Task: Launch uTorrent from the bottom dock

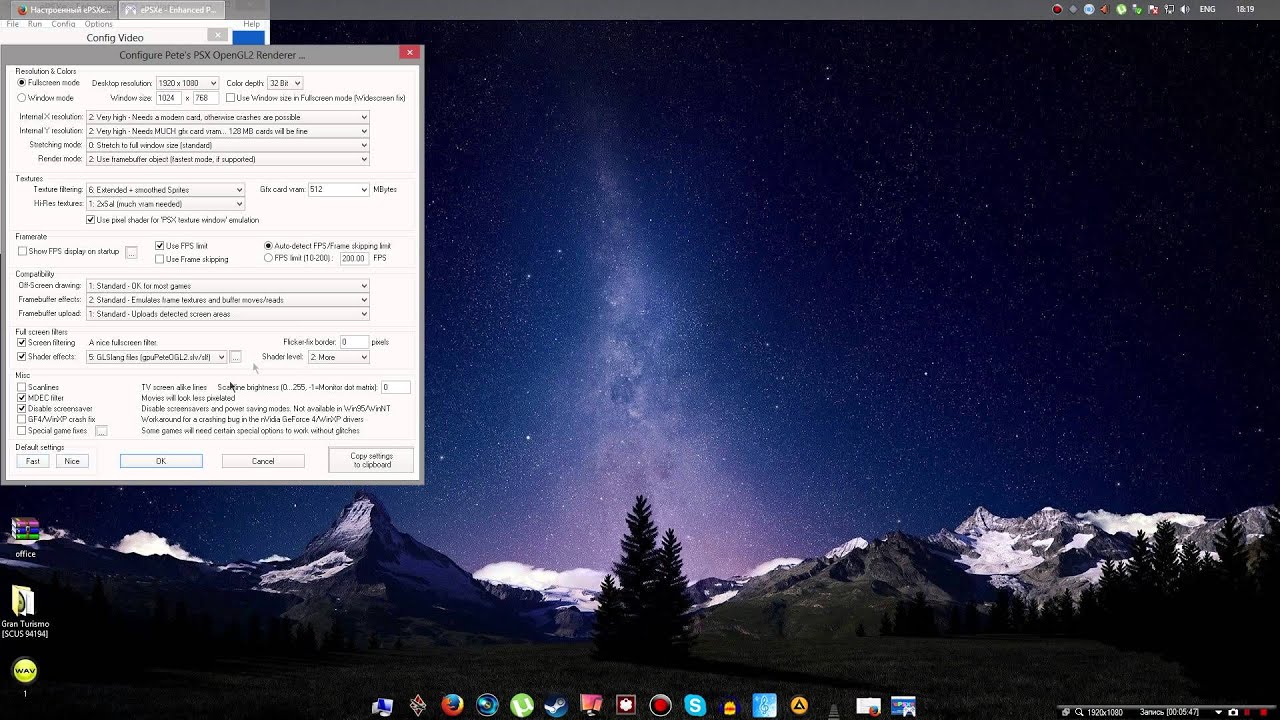Action: (x=522, y=705)
